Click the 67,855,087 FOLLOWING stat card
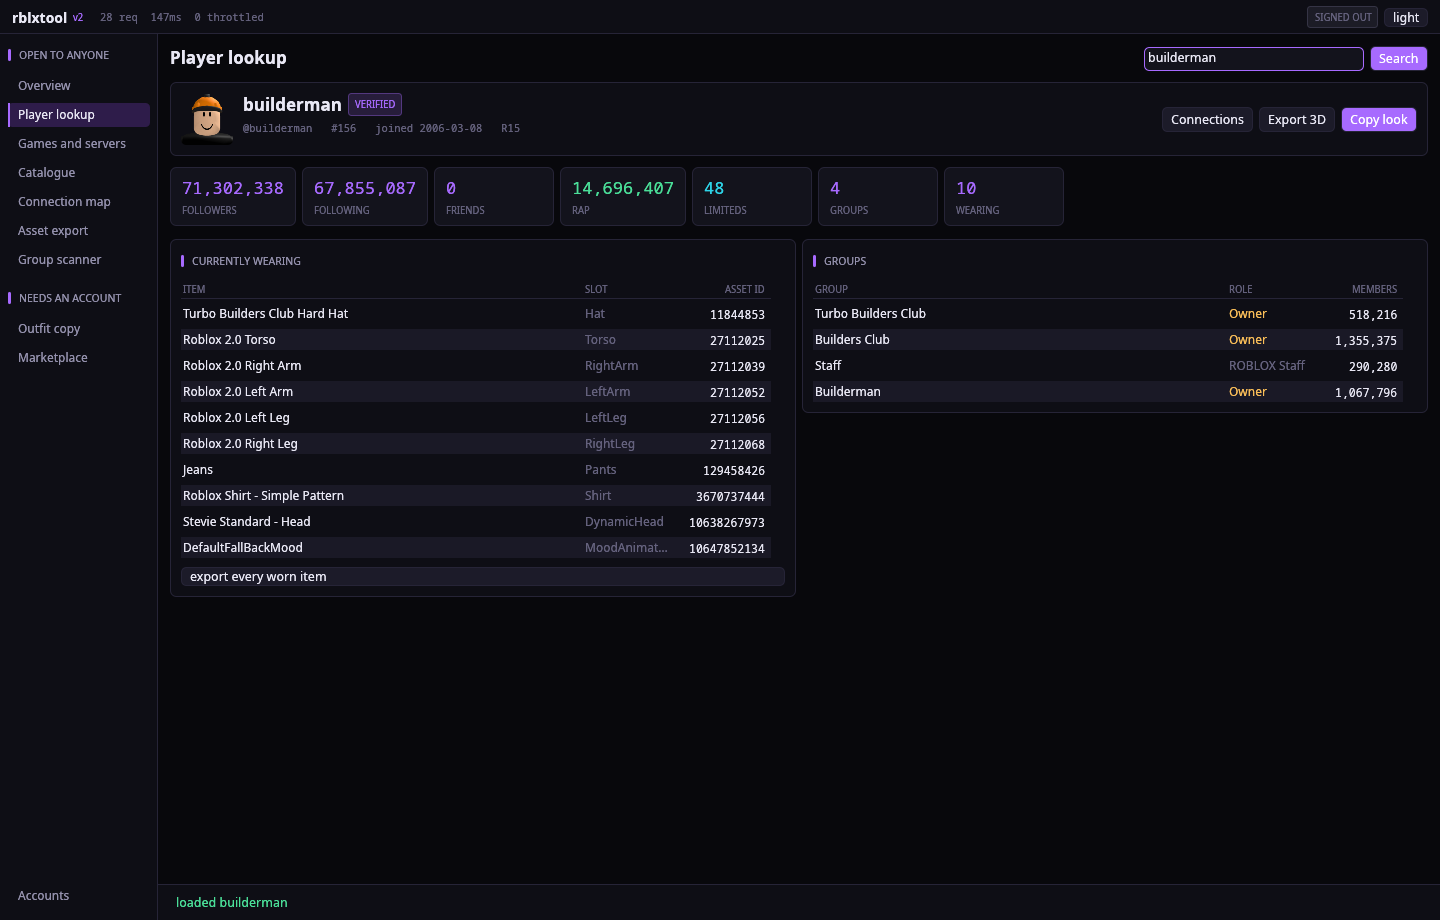 (365, 196)
